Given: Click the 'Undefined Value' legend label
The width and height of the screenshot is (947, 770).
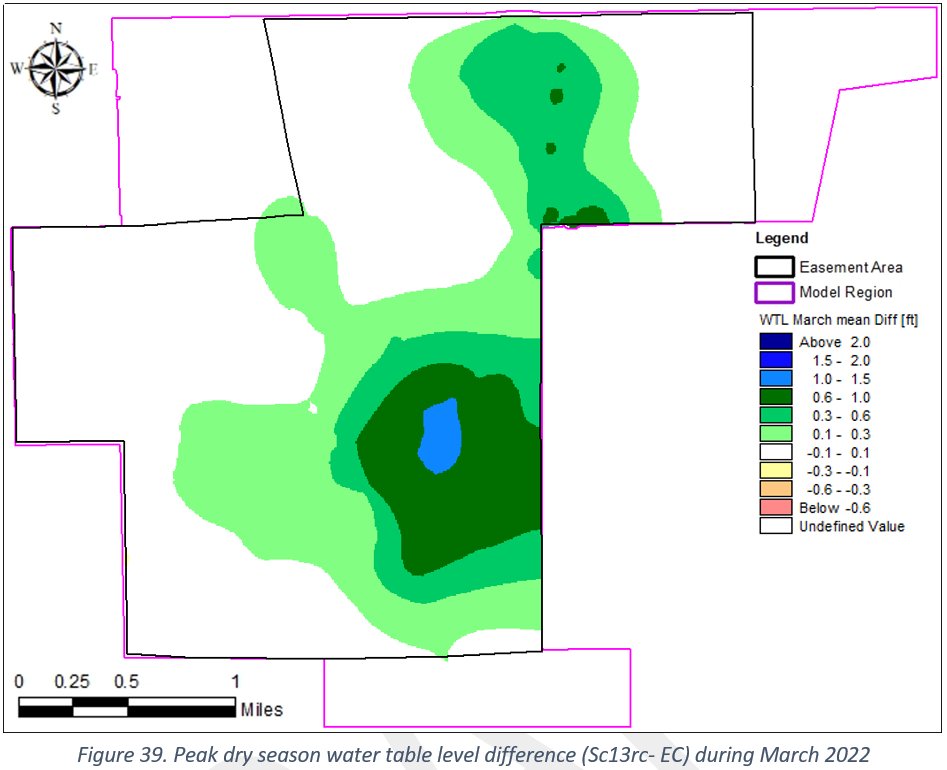Looking at the screenshot, I should coord(852,526).
